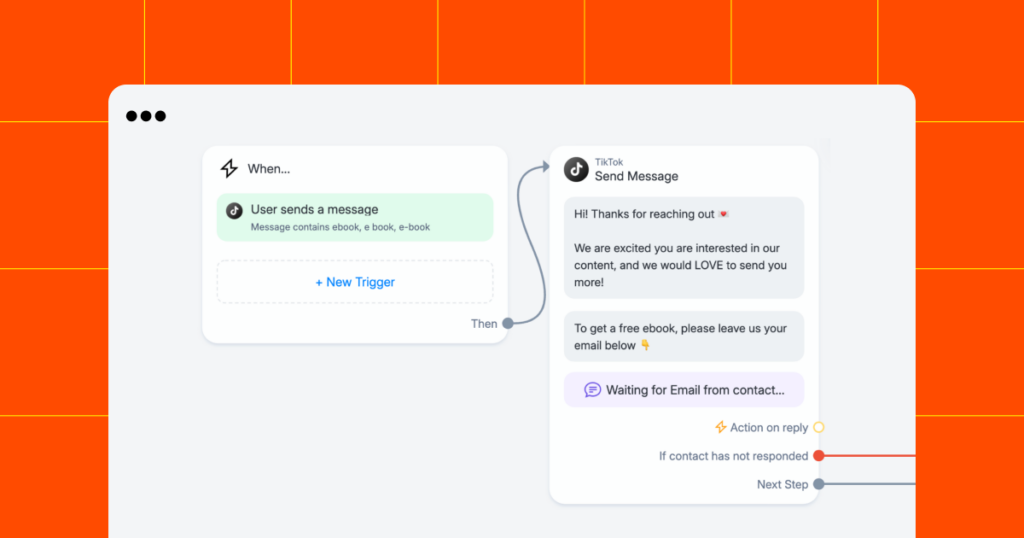
Task: Click the pointing-down emoji in ebook message
Action: point(645,345)
